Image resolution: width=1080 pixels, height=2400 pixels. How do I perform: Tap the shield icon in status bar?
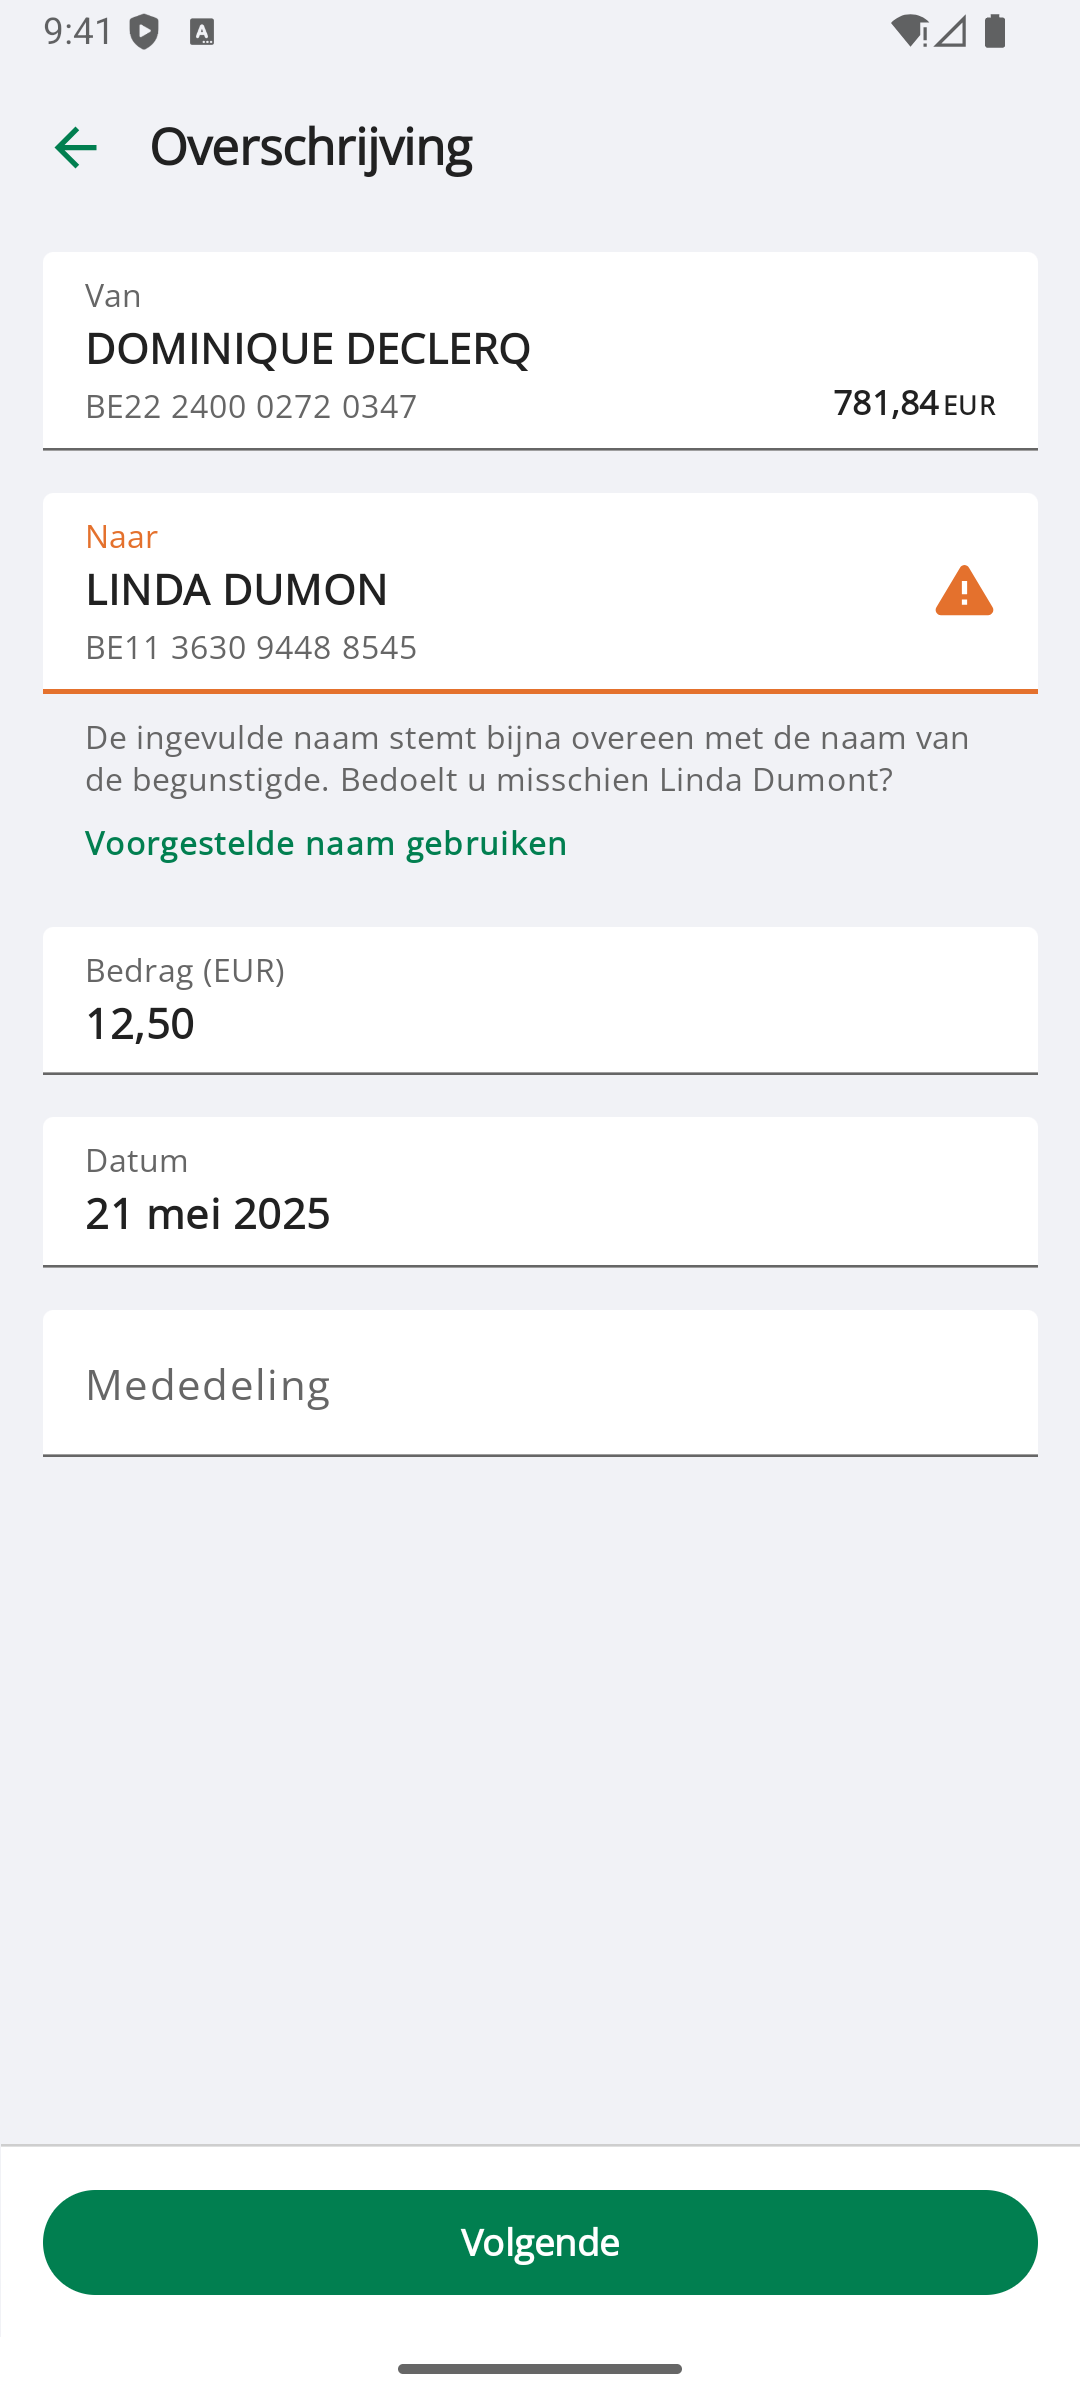(x=145, y=32)
